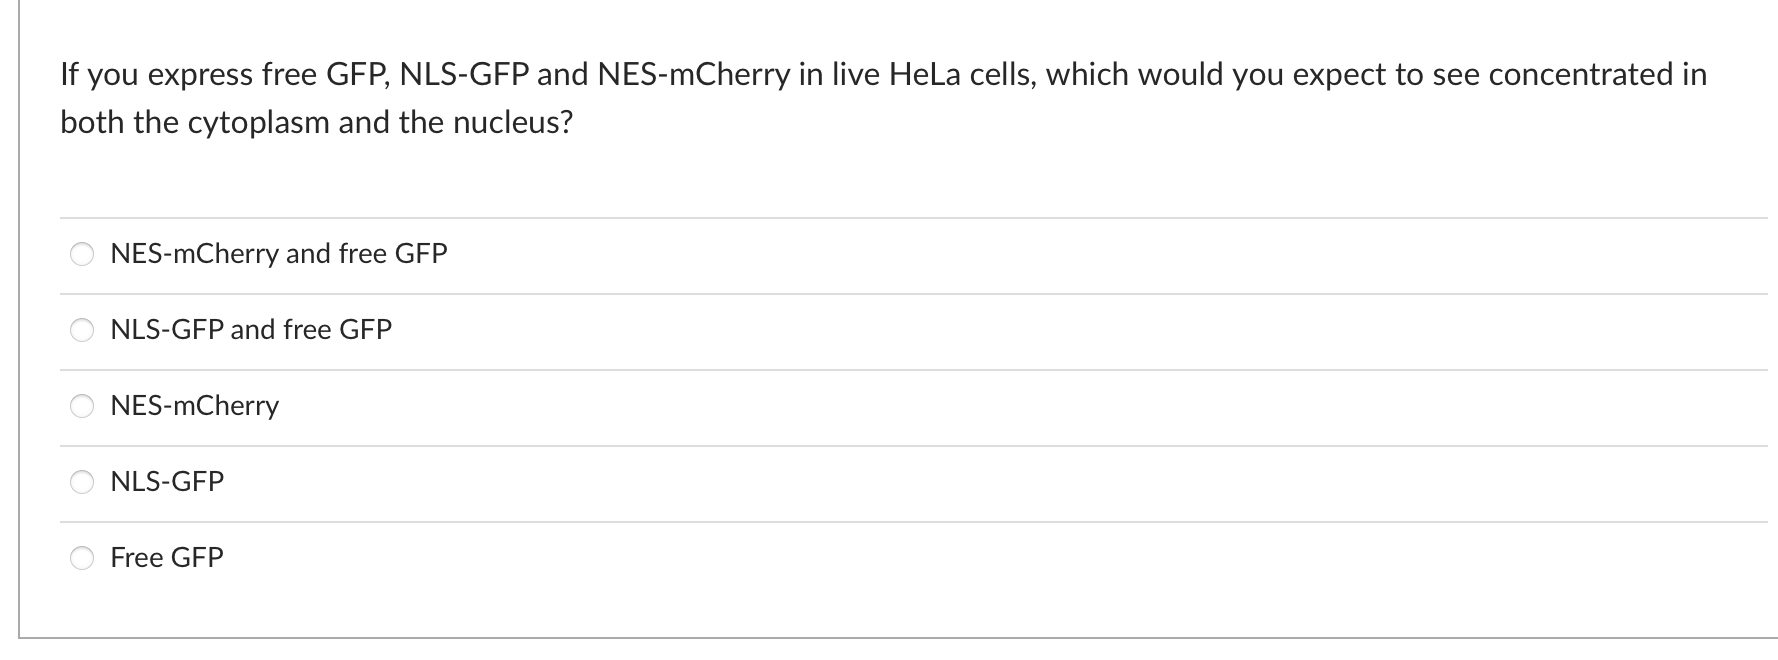
Task: Click the text label reading NLS-GFP and free GFP
Action: click(251, 330)
